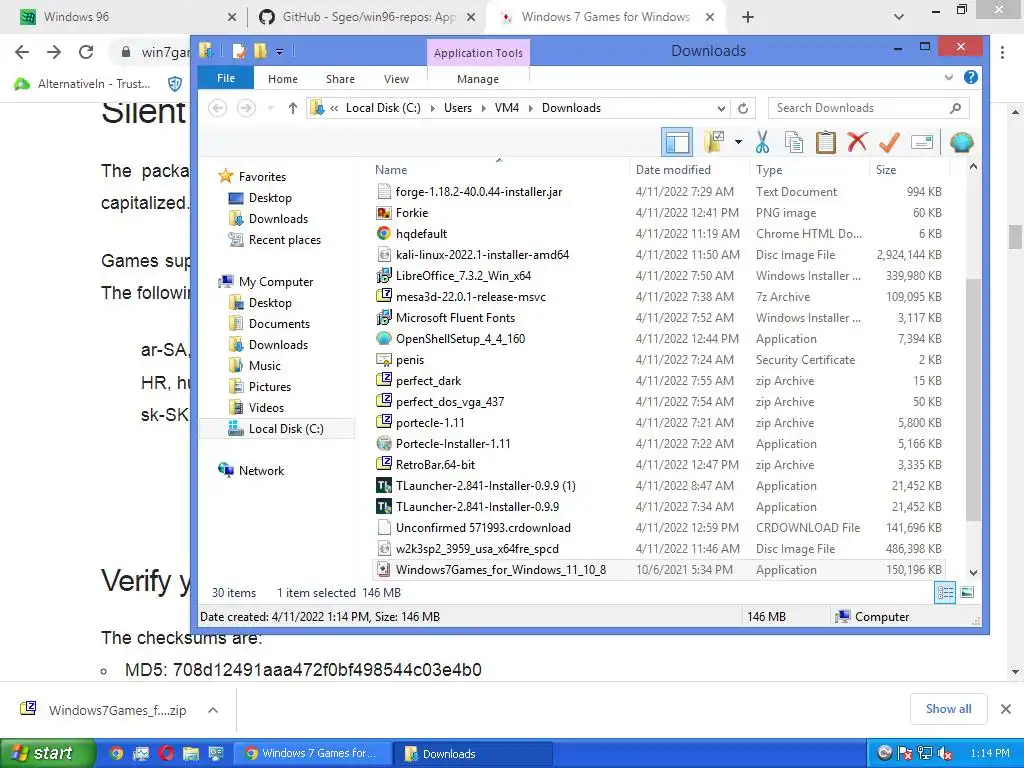Expand the ribbon with the chevron
The image size is (1024, 768).
click(948, 78)
